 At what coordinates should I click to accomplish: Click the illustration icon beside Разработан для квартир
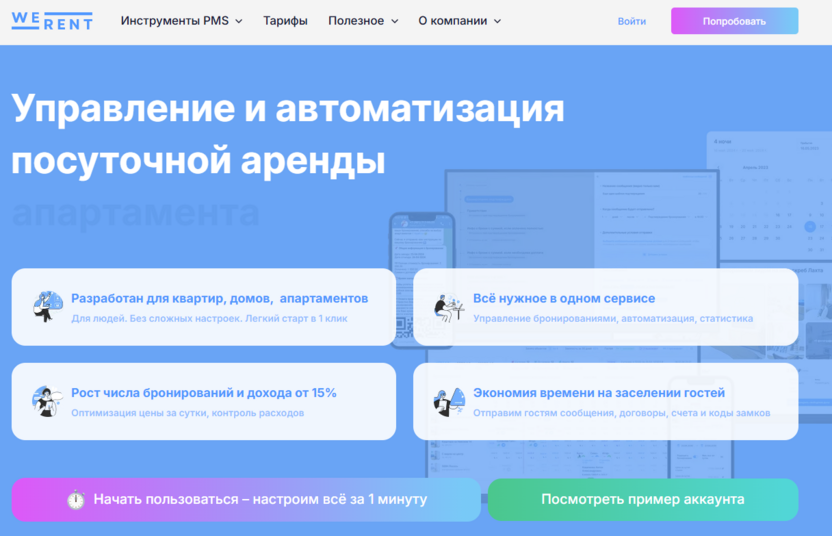(x=47, y=306)
